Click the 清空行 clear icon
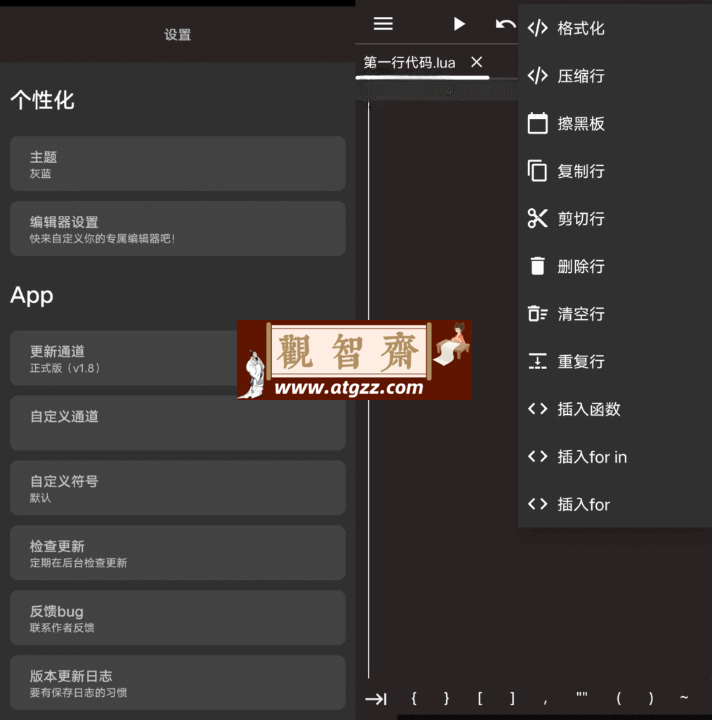The image size is (712, 720). pyautogui.click(x=537, y=314)
